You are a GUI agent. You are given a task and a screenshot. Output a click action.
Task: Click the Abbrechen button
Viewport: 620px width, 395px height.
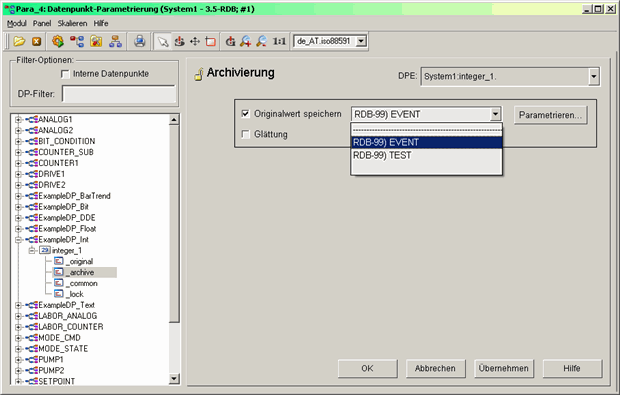pos(435,368)
